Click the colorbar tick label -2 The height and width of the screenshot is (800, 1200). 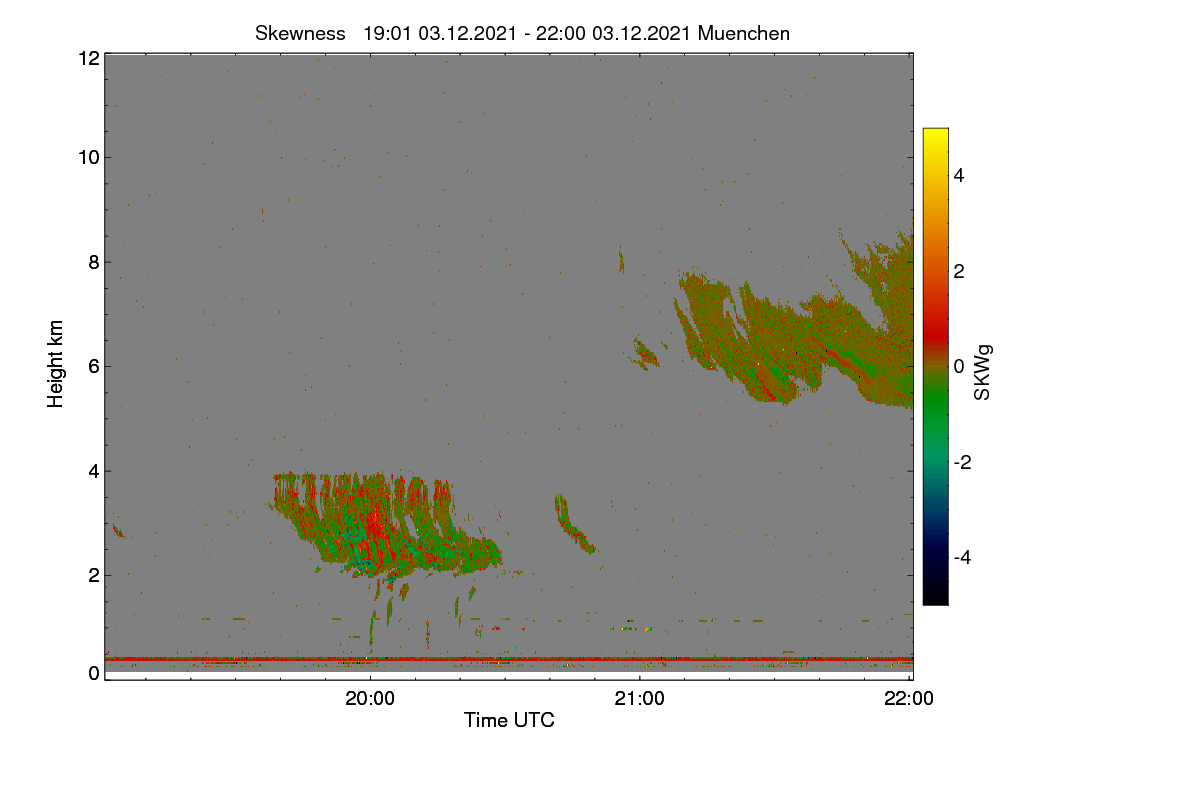click(x=960, y=462)
